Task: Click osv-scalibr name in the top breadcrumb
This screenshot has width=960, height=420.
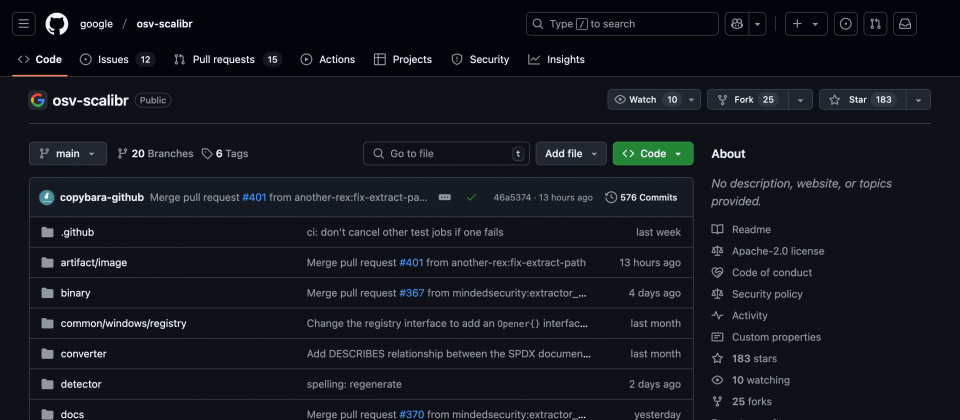Action: tap(165, 24)
